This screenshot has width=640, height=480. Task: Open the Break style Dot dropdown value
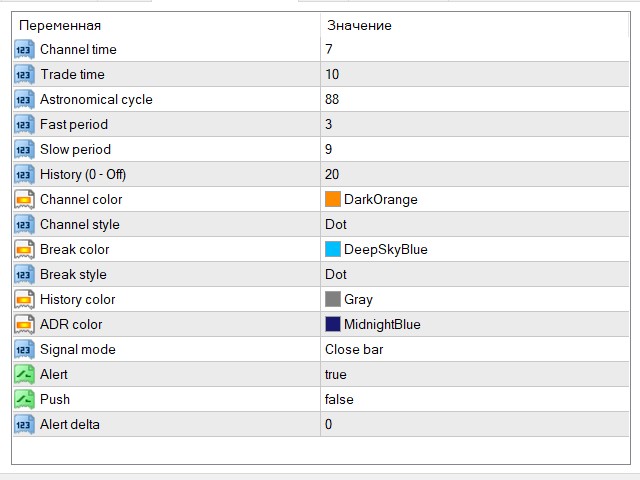[x=336, y=274]
